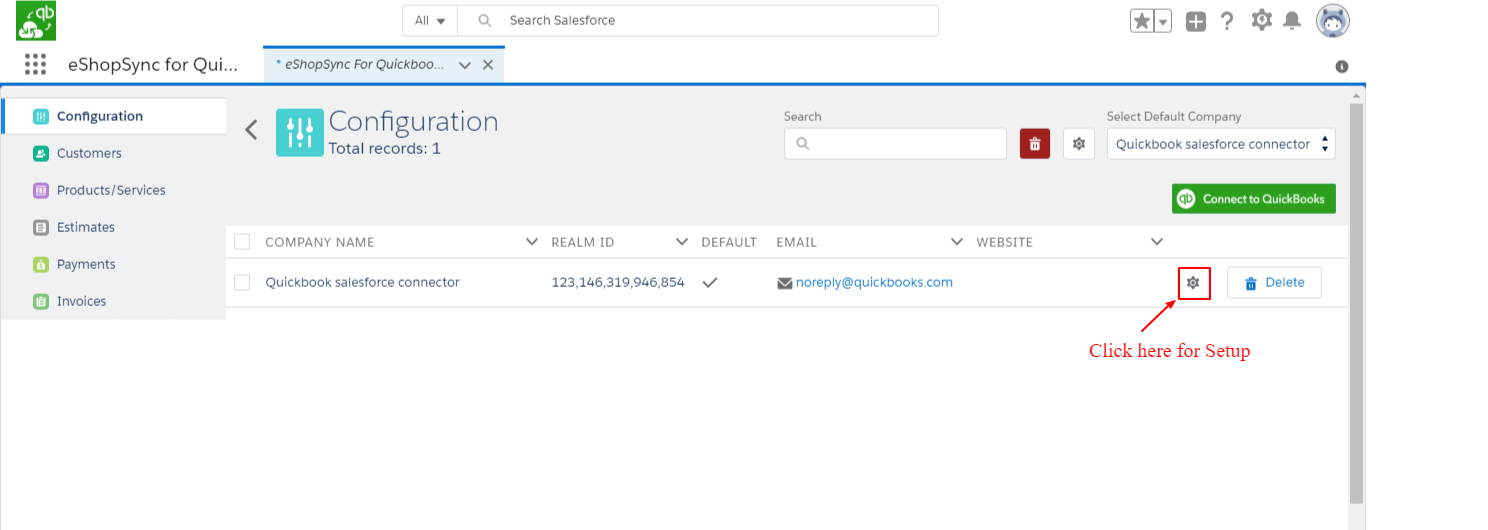Click the back arrow beside Configuration
Viewport: 1488px width, 530px height.
251,129
